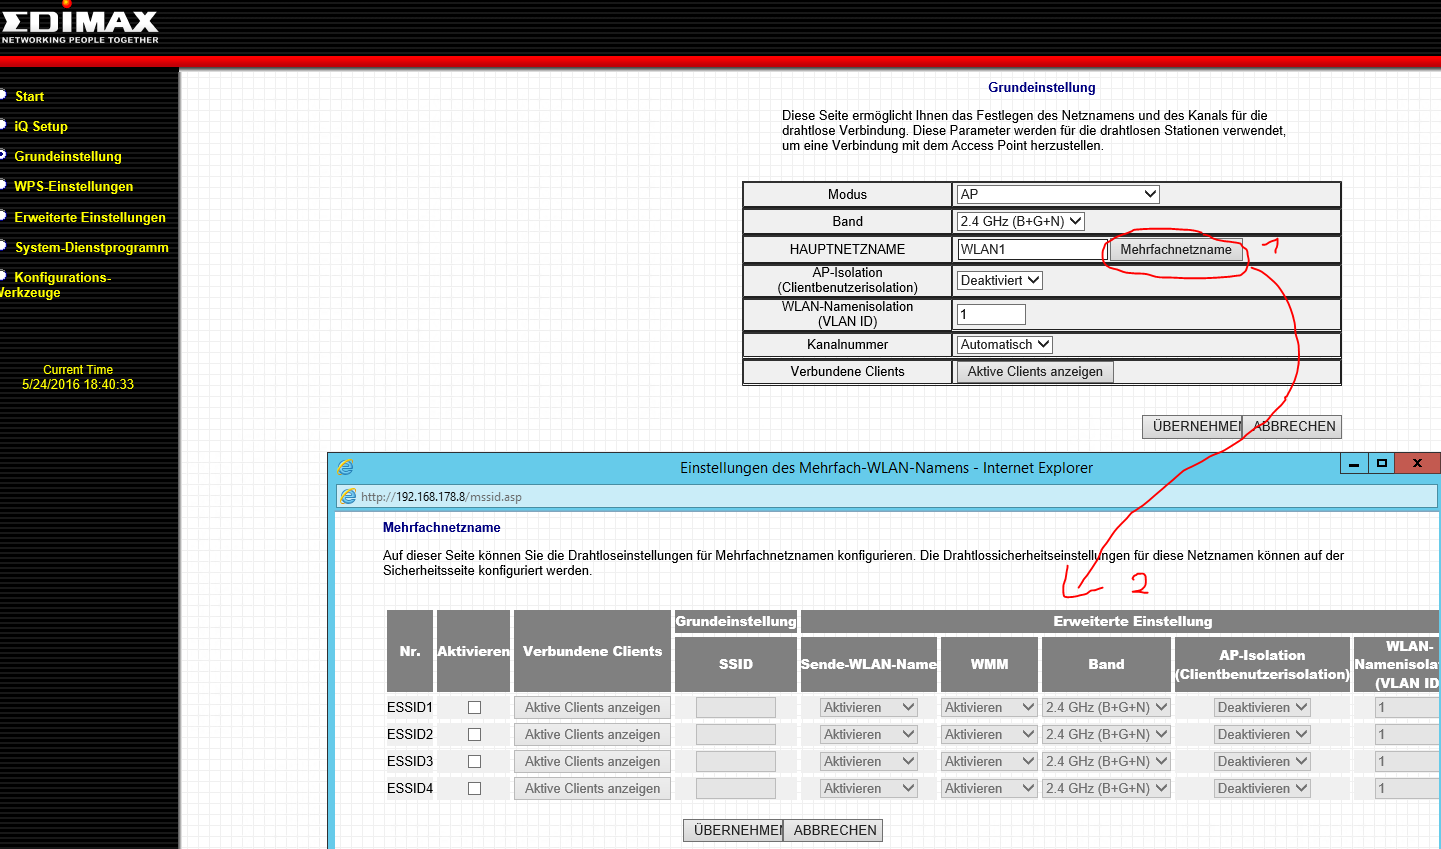Screen dimensions: 1441x849
Task: Click the Kanalnummer row label
Action: point(847,344)
